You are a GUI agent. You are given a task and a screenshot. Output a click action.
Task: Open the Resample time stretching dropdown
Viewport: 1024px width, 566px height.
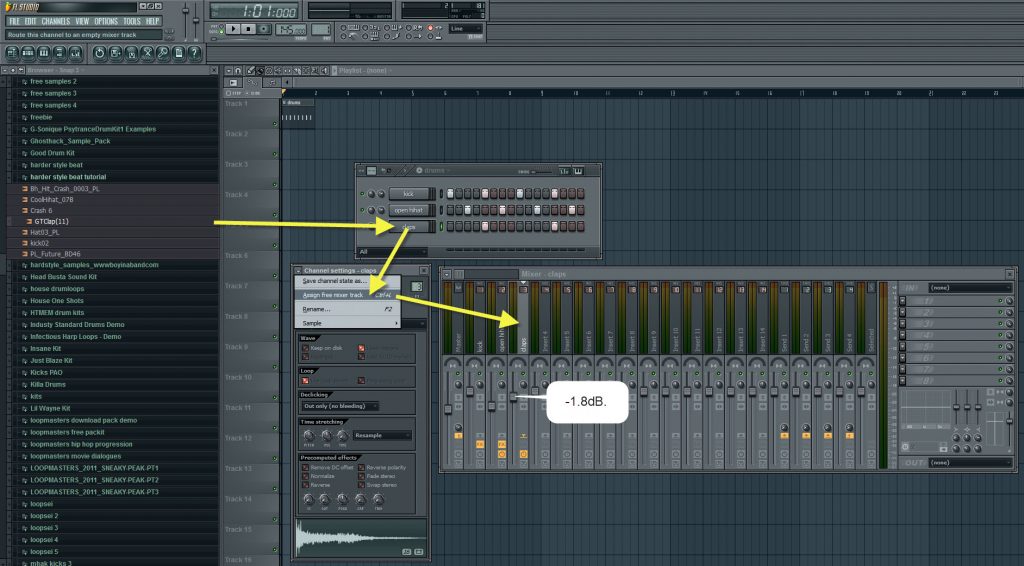(x=383, y=435)
